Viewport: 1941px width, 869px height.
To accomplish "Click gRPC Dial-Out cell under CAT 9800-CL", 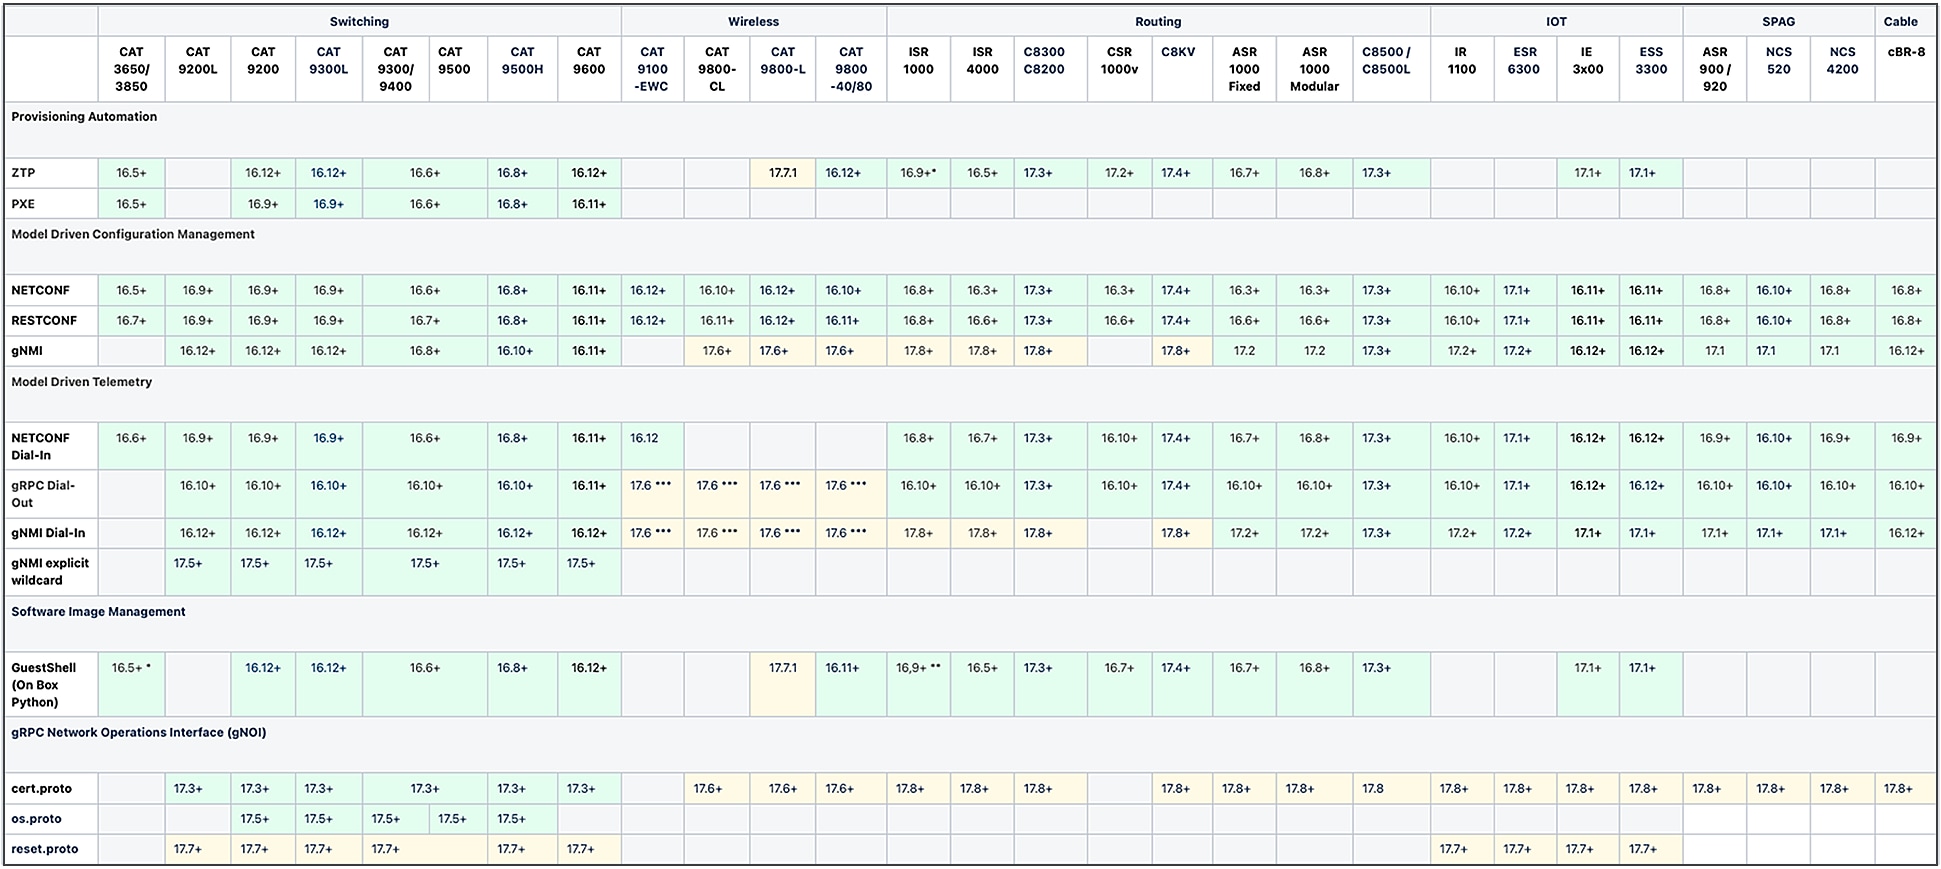I will (x=717, y=494).
